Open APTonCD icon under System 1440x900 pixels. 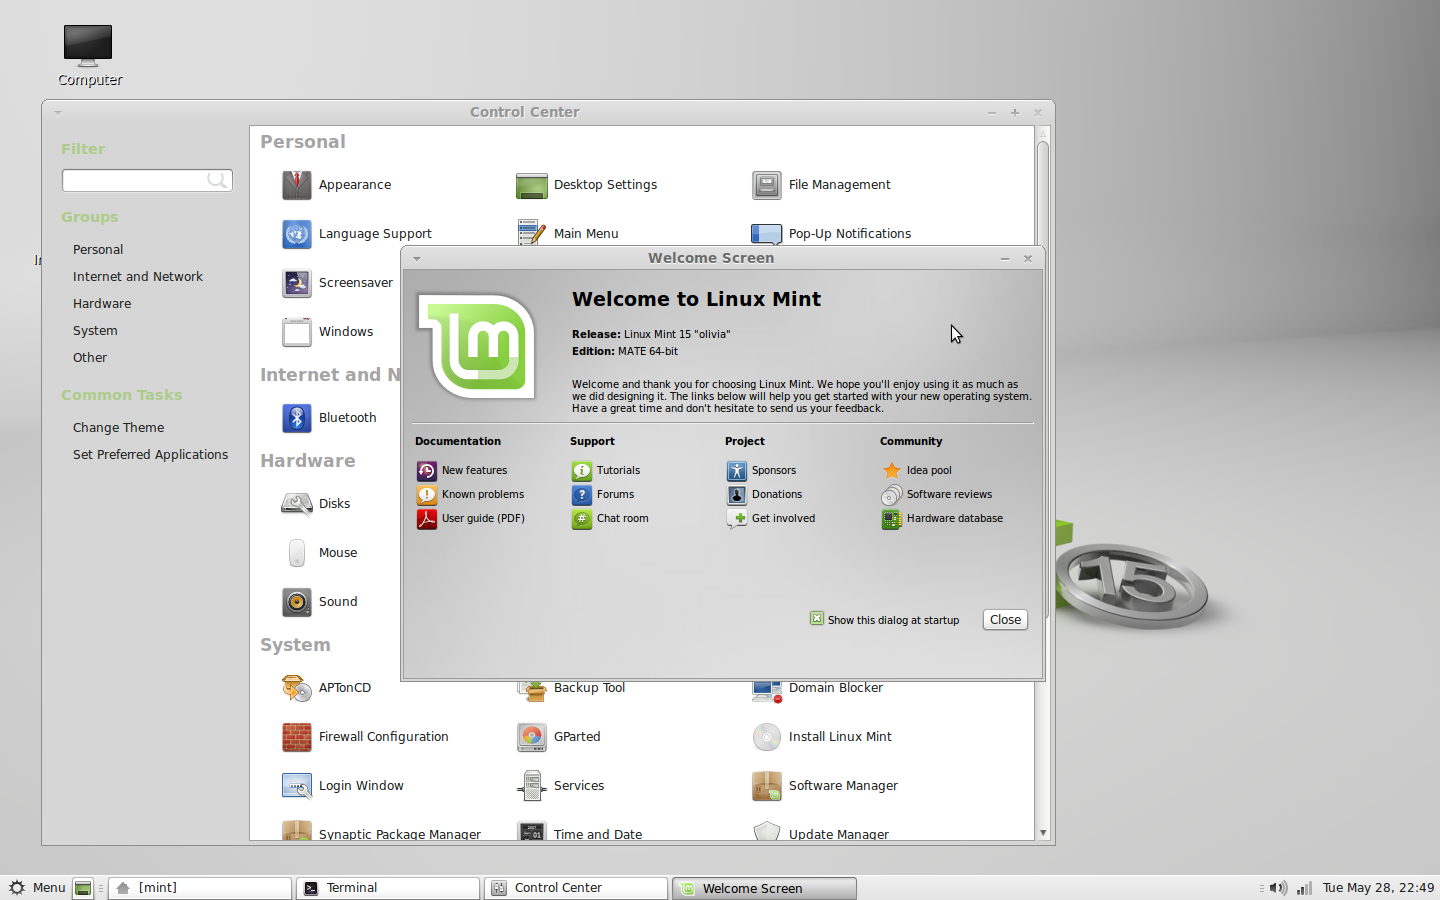297,688
